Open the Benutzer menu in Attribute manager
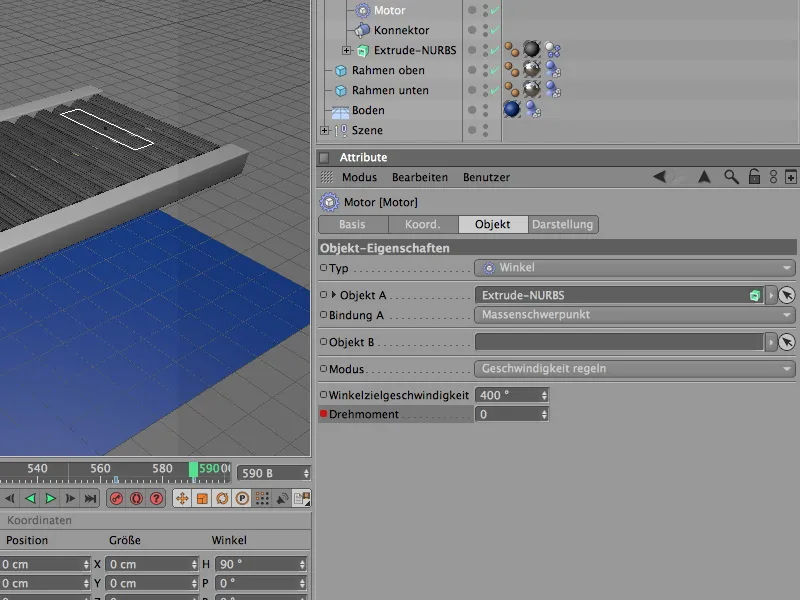 click(486, 177)
